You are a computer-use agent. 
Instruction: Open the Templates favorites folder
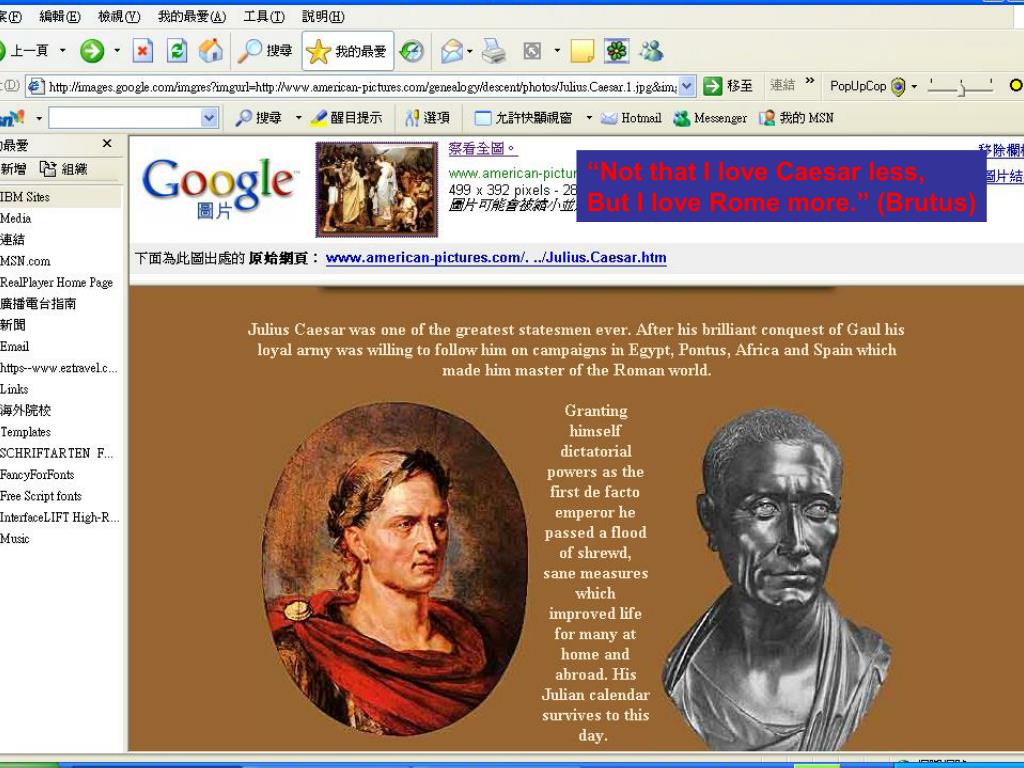pyautogui.click(x=25, y=432)
